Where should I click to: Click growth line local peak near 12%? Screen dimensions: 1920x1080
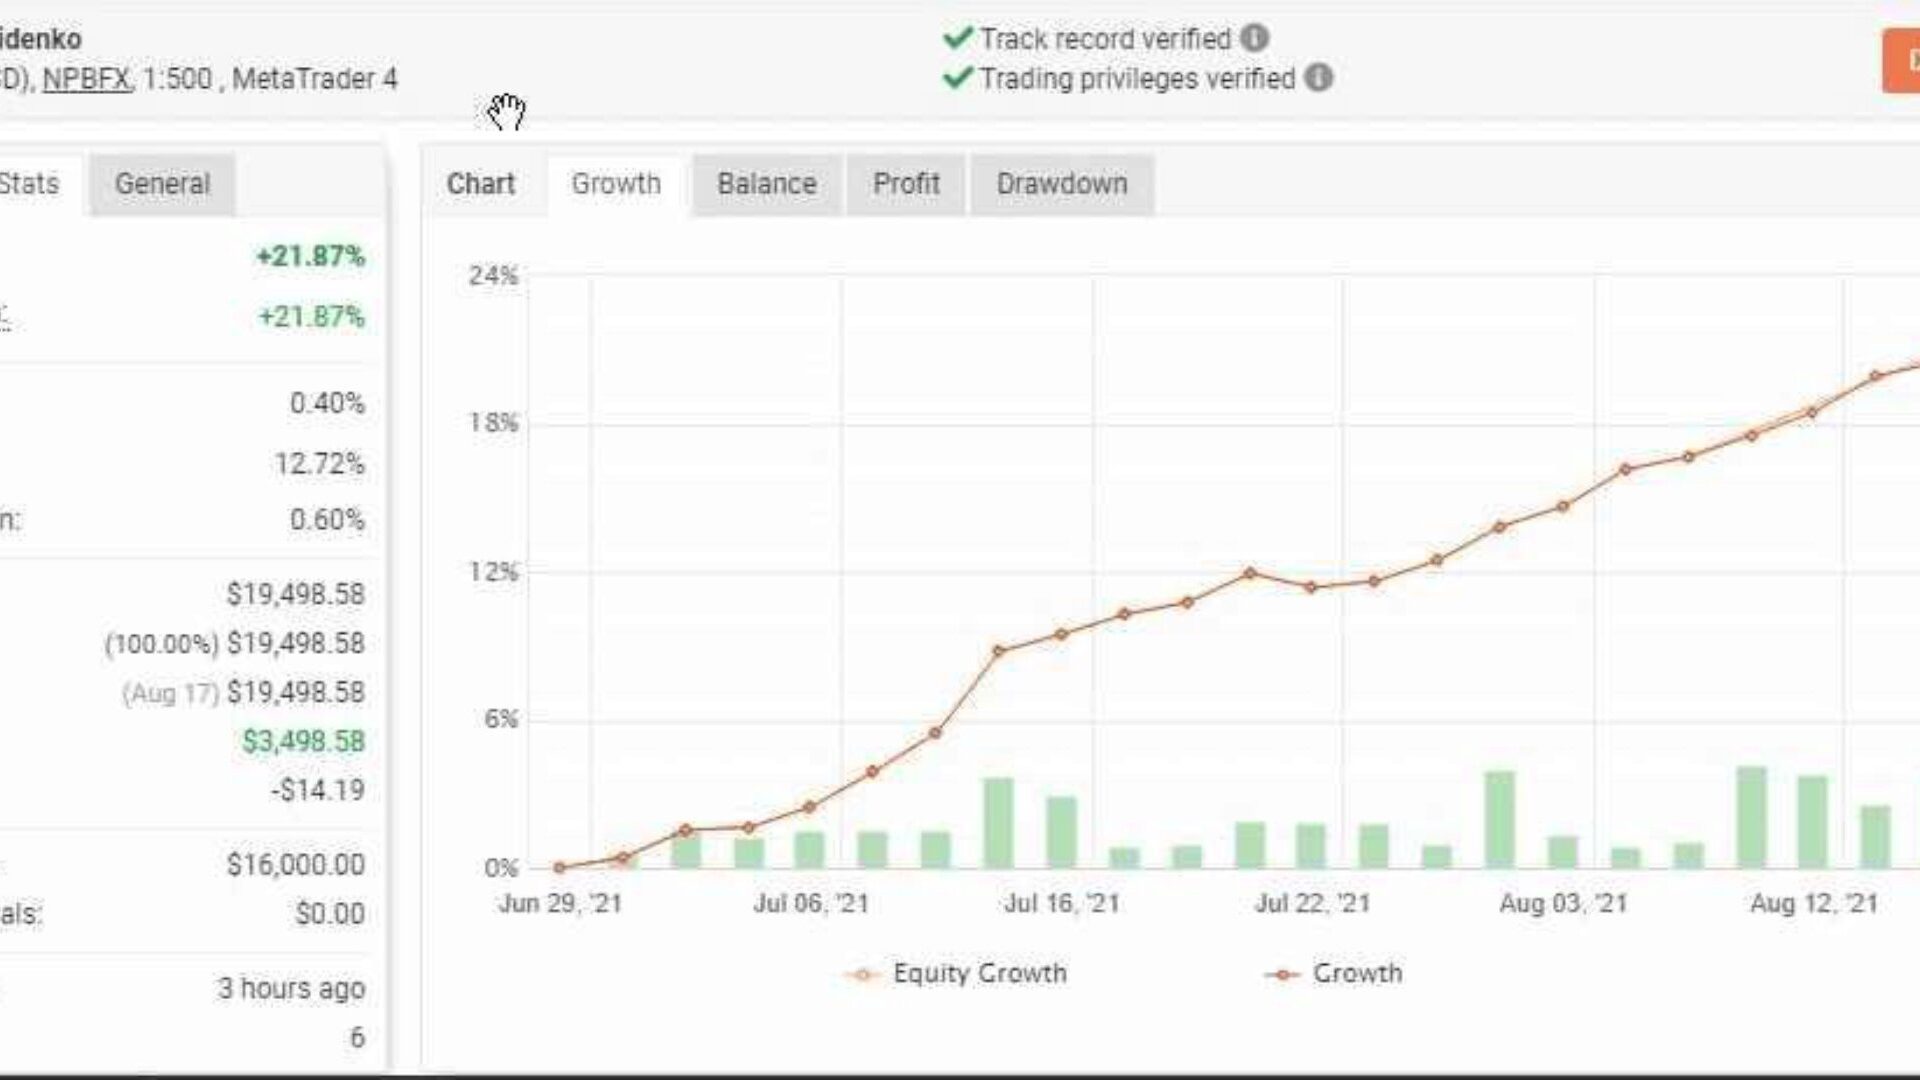coord(1249,573)
